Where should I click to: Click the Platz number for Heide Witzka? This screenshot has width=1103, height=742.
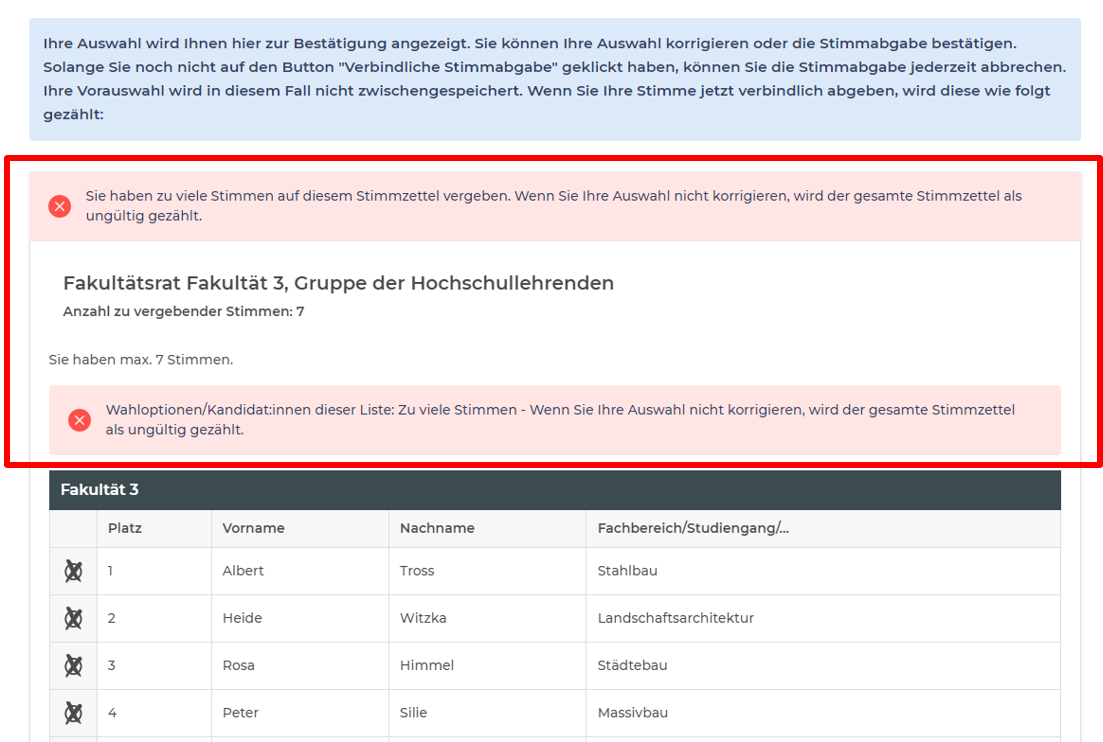[x=111, y=618]
